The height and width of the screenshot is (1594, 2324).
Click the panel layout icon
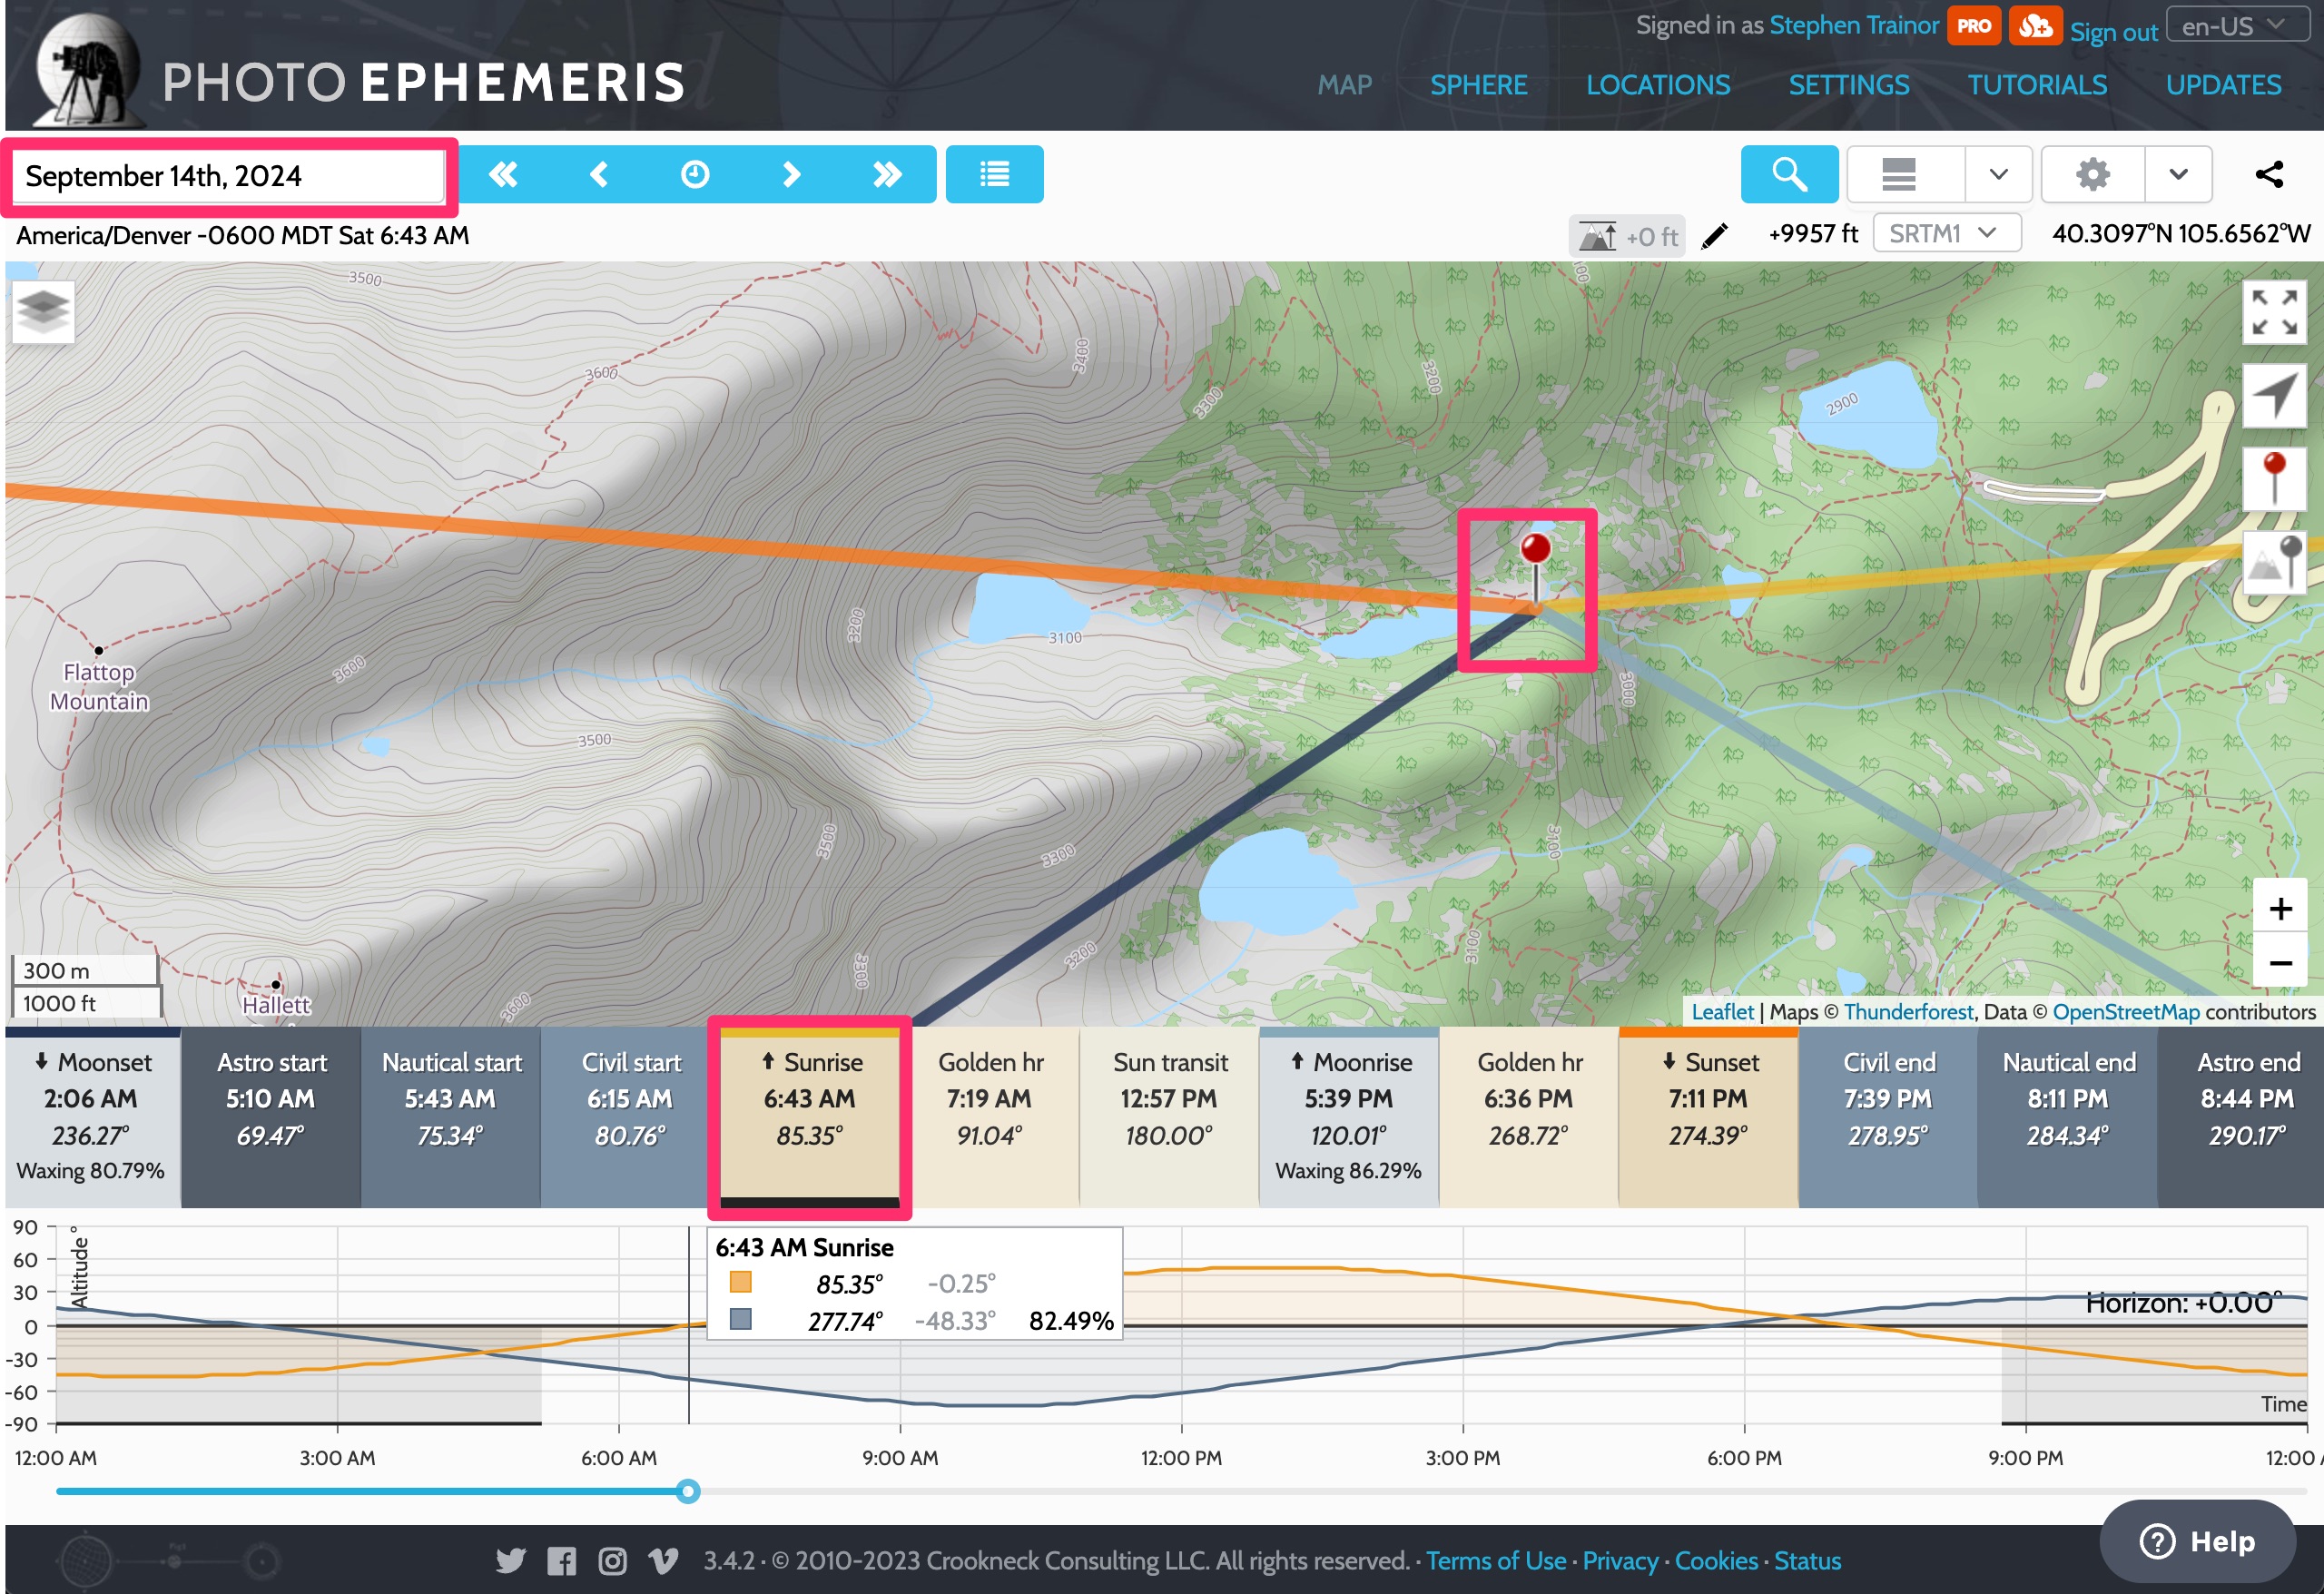1898,175
